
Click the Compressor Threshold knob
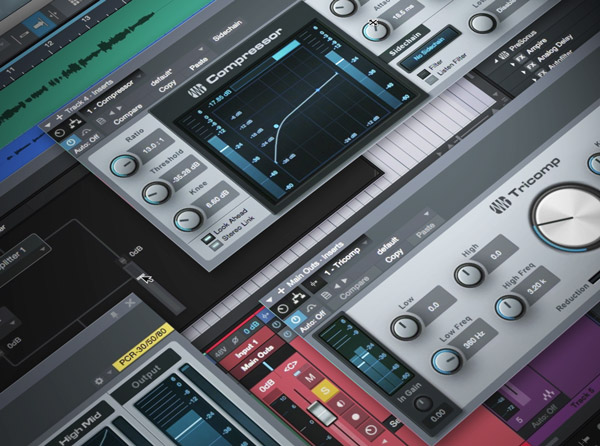coord(156,193)
